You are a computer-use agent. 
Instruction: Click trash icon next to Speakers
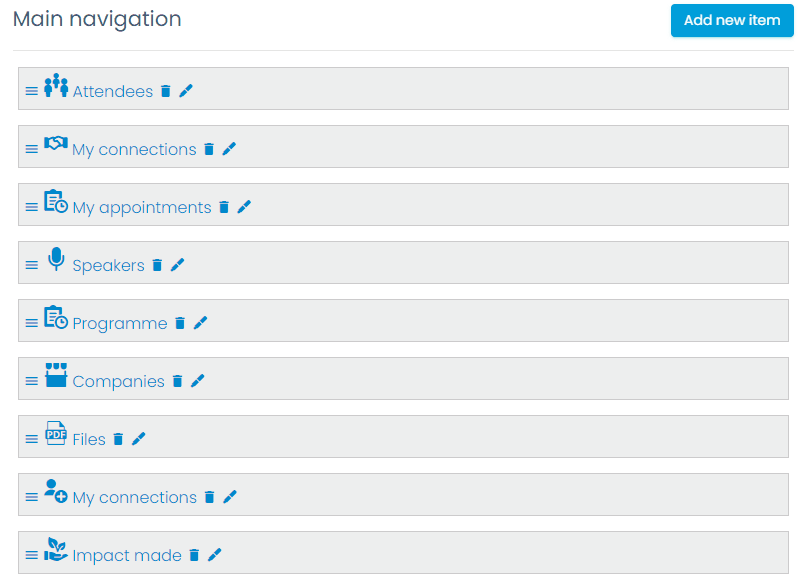coord(157,265)
